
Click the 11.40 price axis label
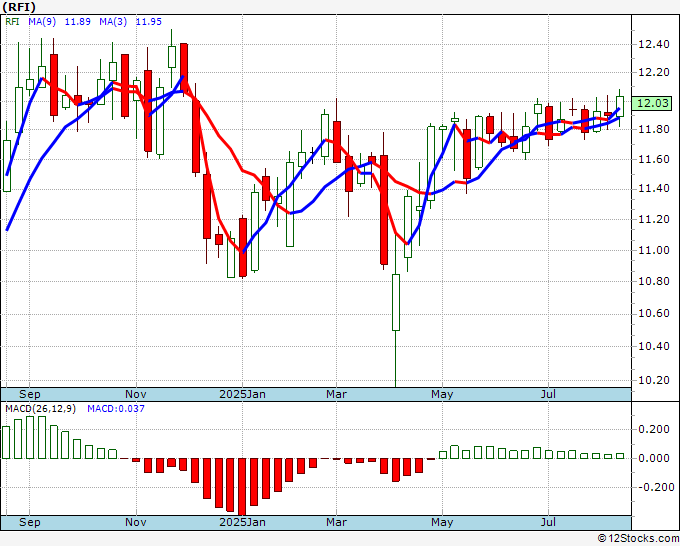pyautogui.click(x=653, y=189)
